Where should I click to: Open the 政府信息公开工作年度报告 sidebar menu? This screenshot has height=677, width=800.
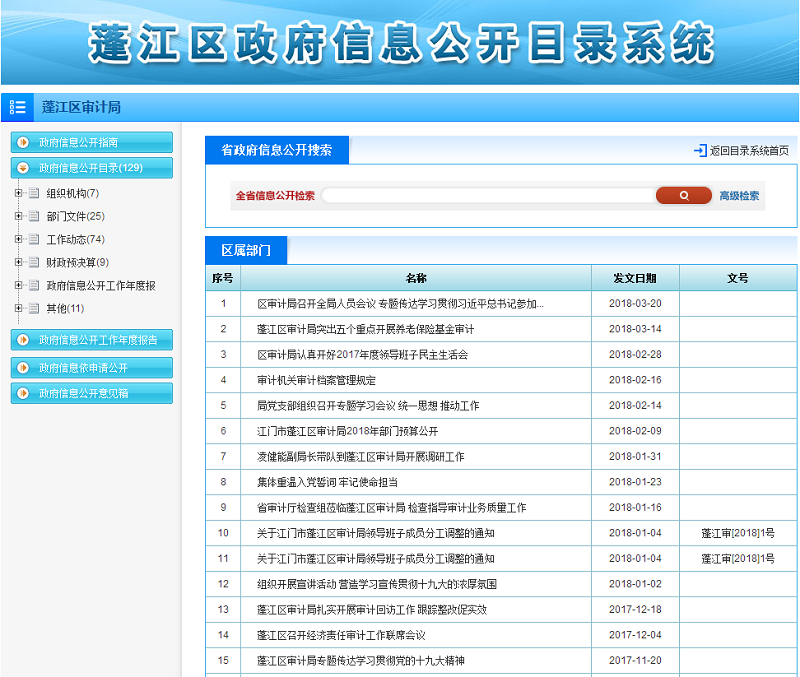[97, 340]
